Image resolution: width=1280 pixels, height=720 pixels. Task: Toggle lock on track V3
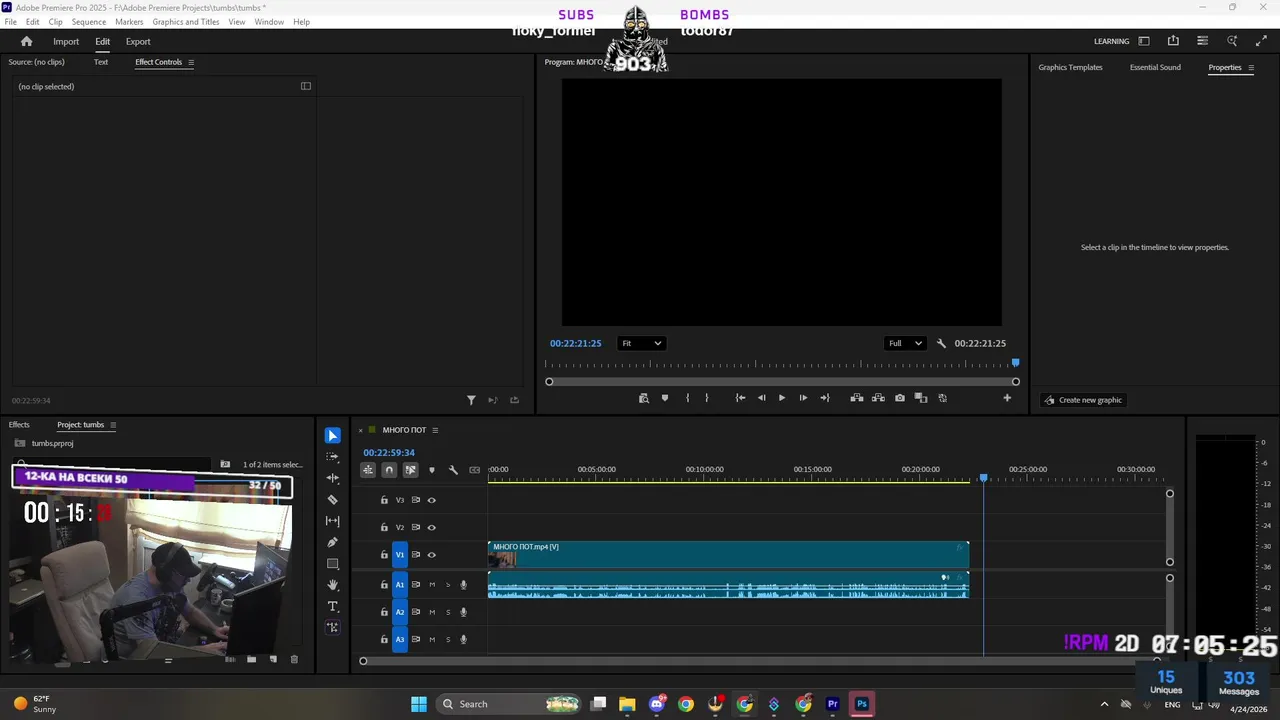point(384,500)
